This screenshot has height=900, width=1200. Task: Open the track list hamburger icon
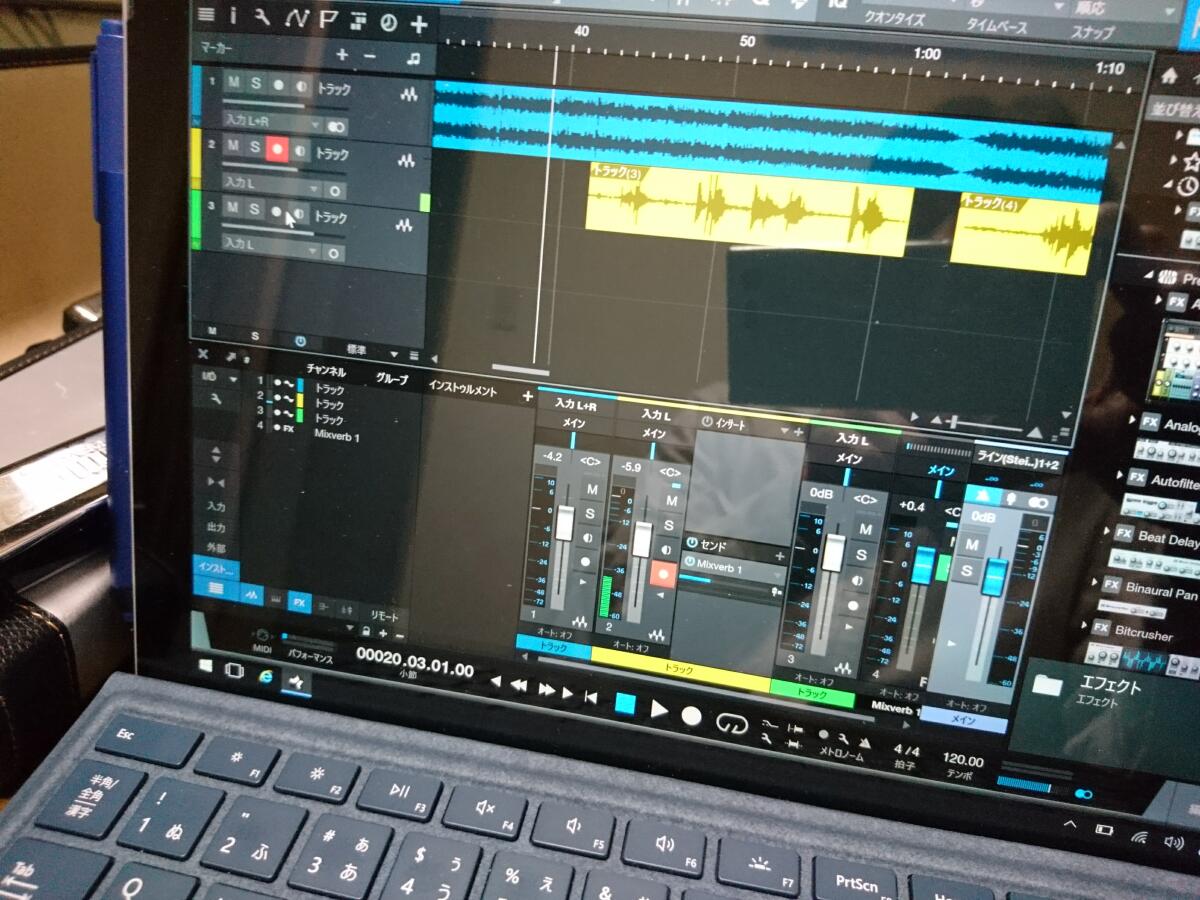[x=206, y=14]
